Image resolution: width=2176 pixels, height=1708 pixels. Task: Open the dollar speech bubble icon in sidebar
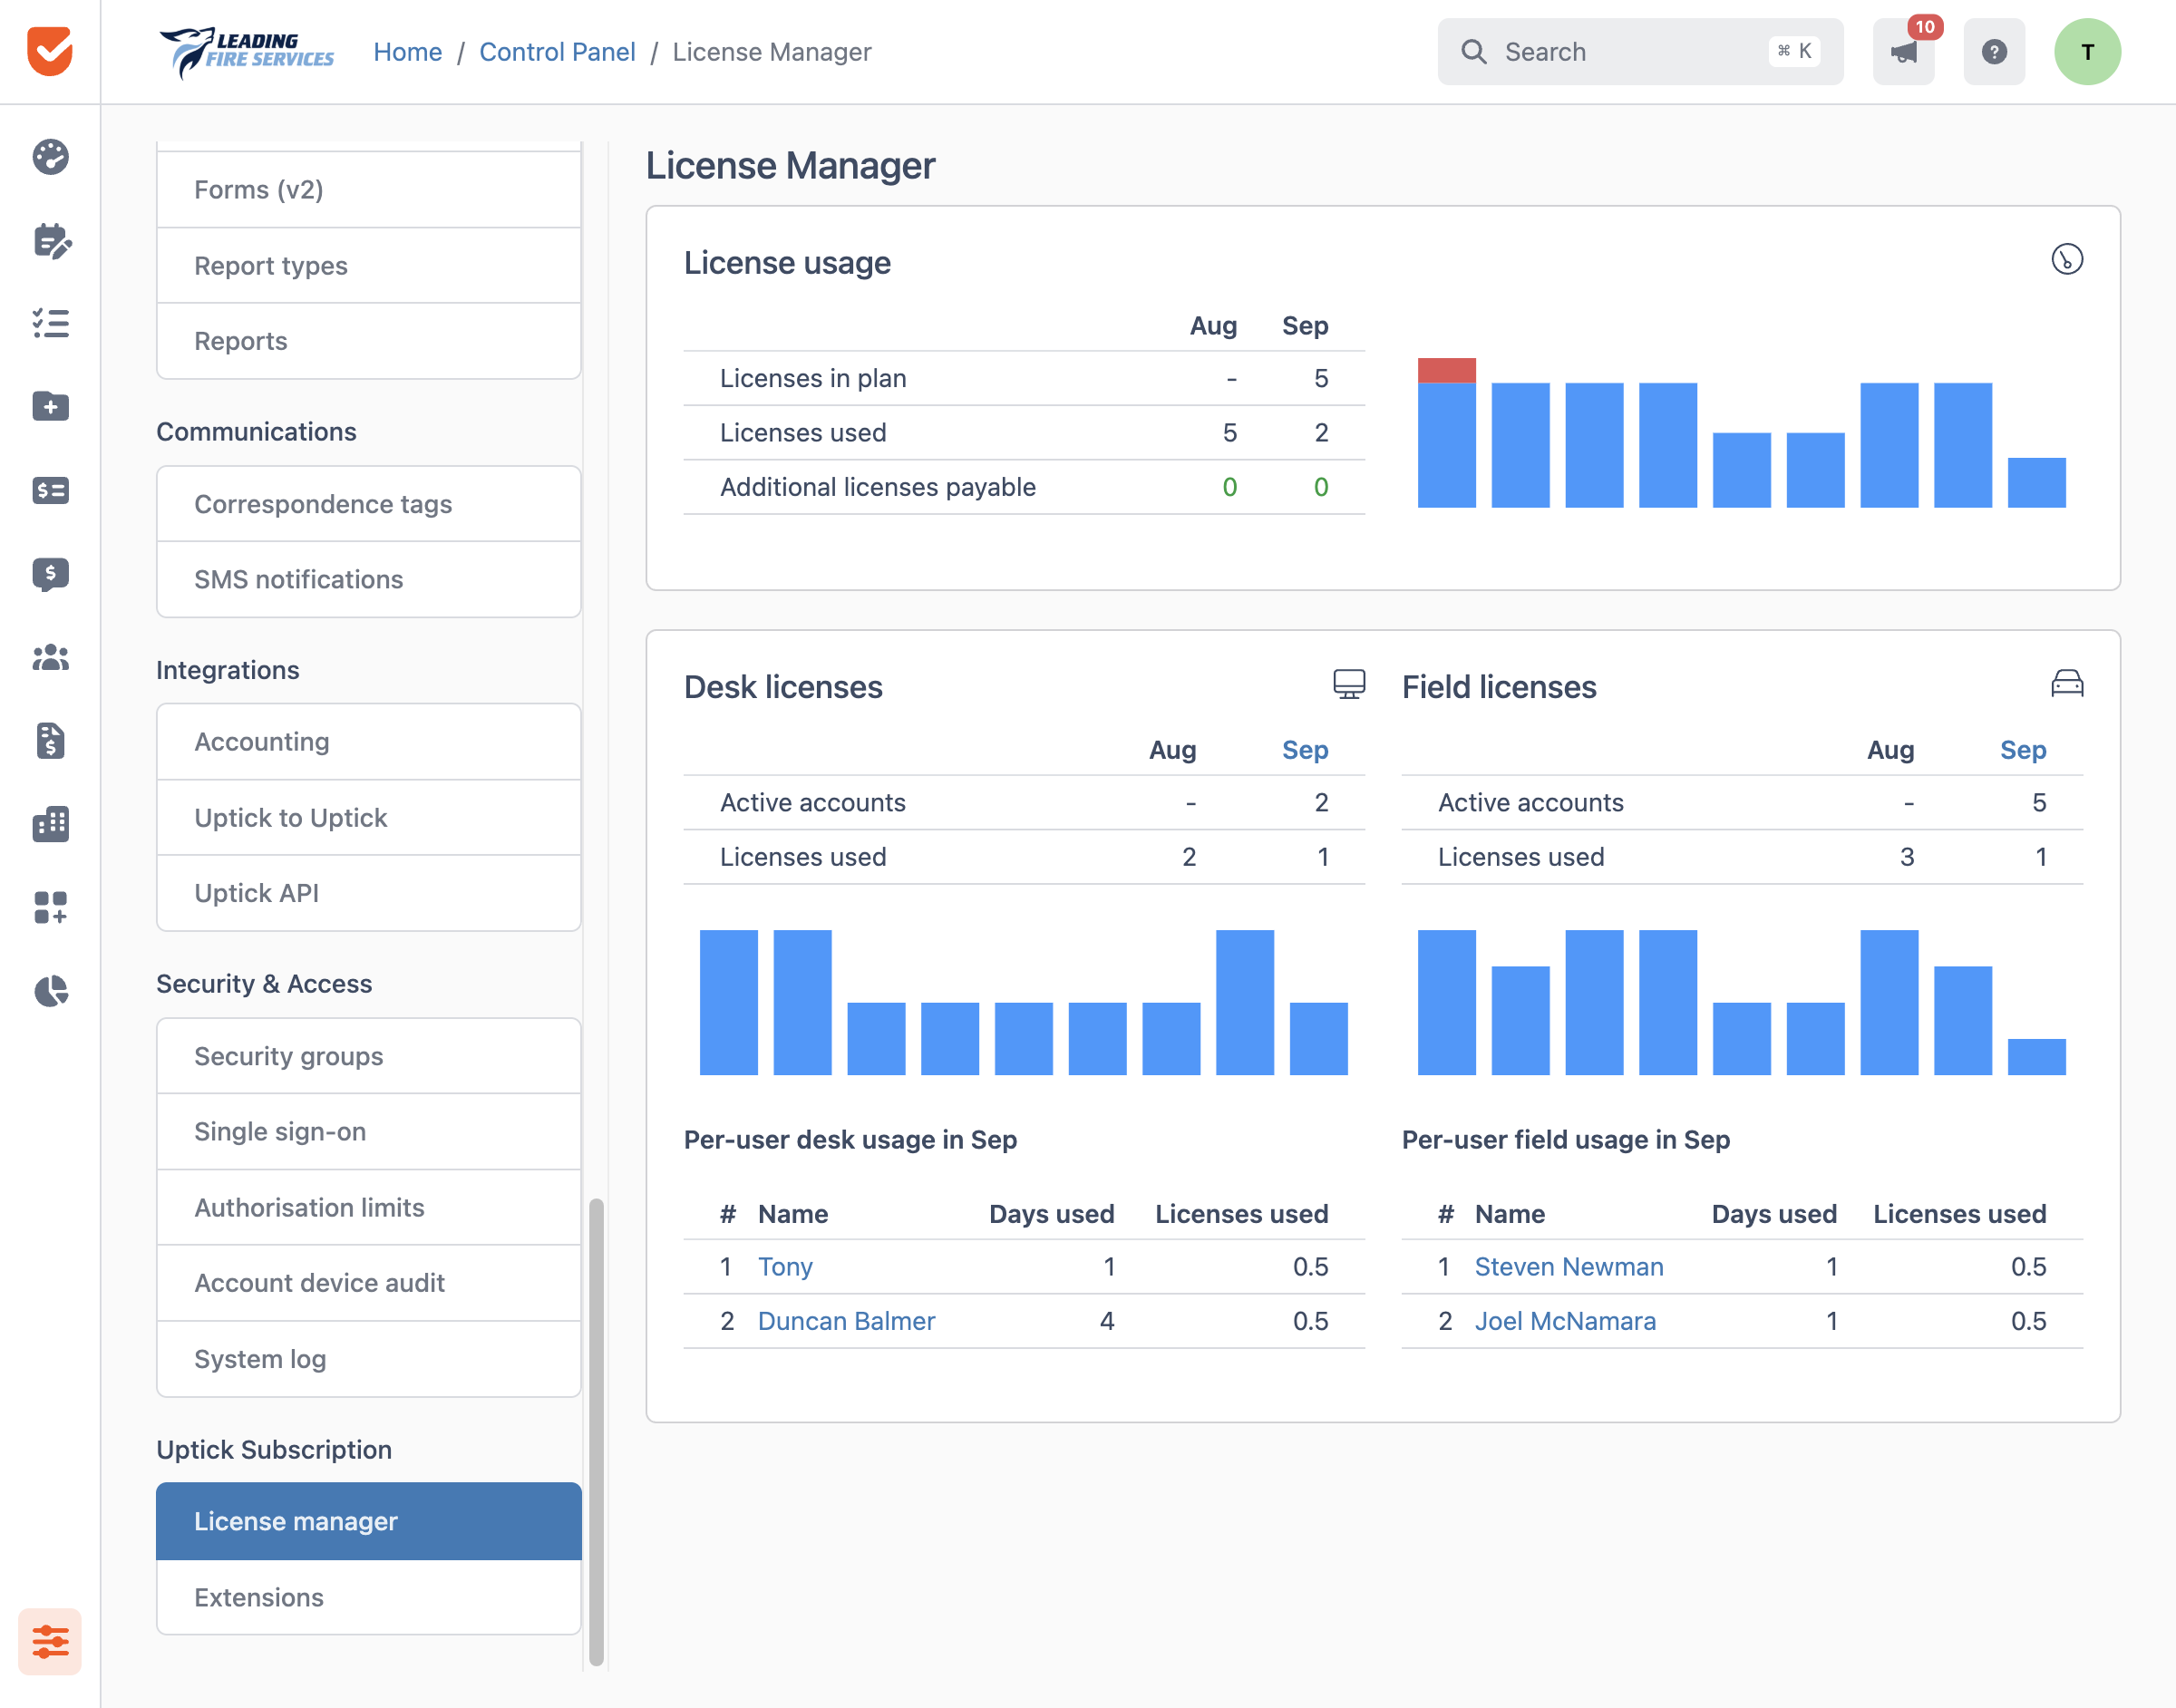[x=50, y=574]
